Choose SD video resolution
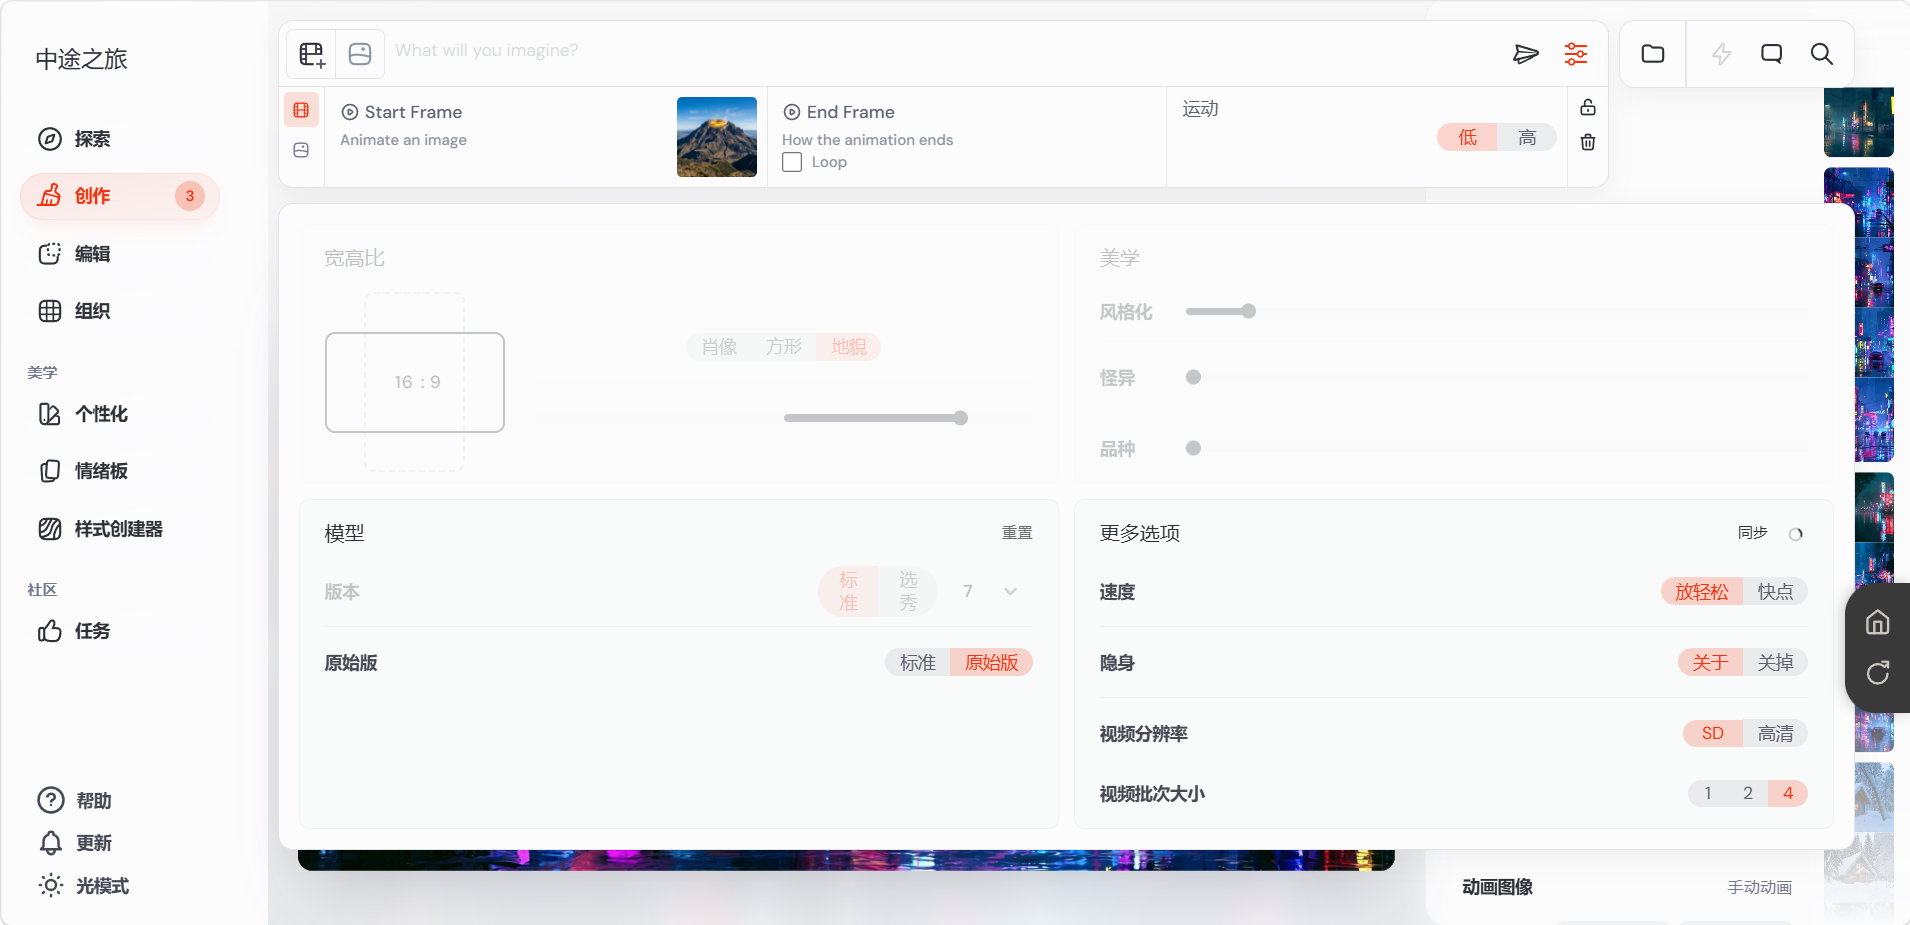 [x=1713, y=734]
